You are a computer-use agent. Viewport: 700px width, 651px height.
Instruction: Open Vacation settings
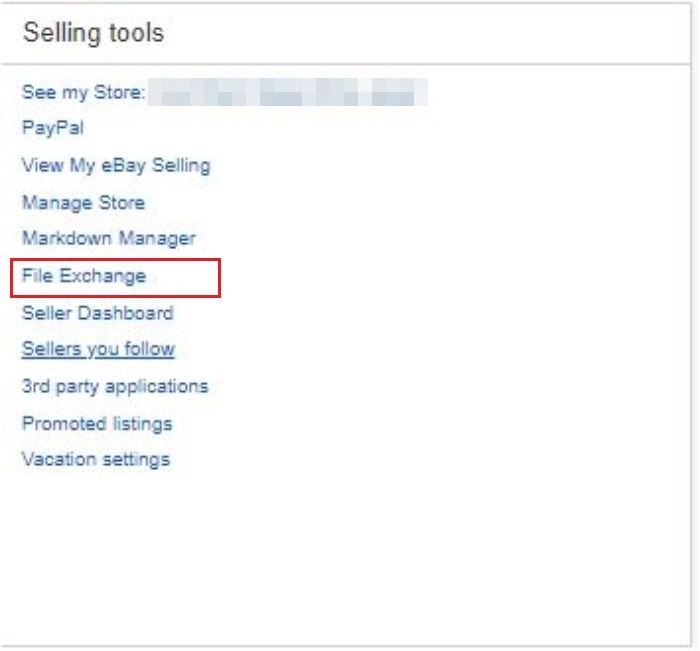pyautogui.click(x=96, y=459)
